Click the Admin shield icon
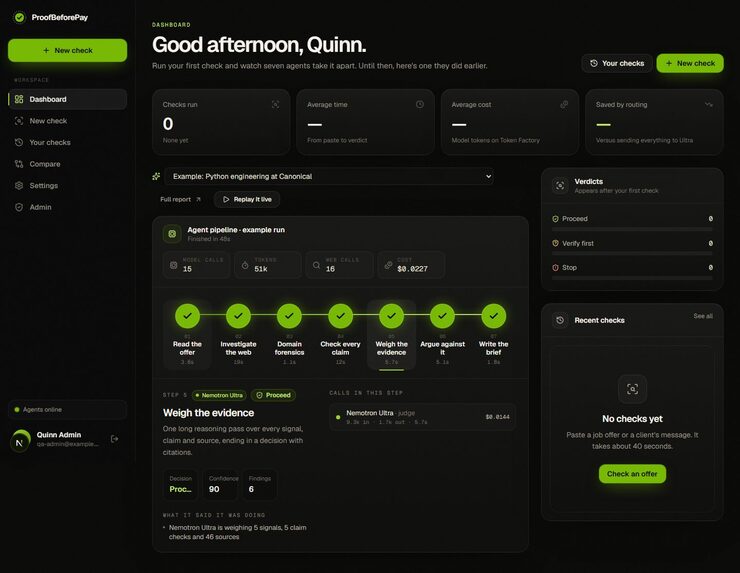This screenshot has height=573, width=740. pos(19,207)
